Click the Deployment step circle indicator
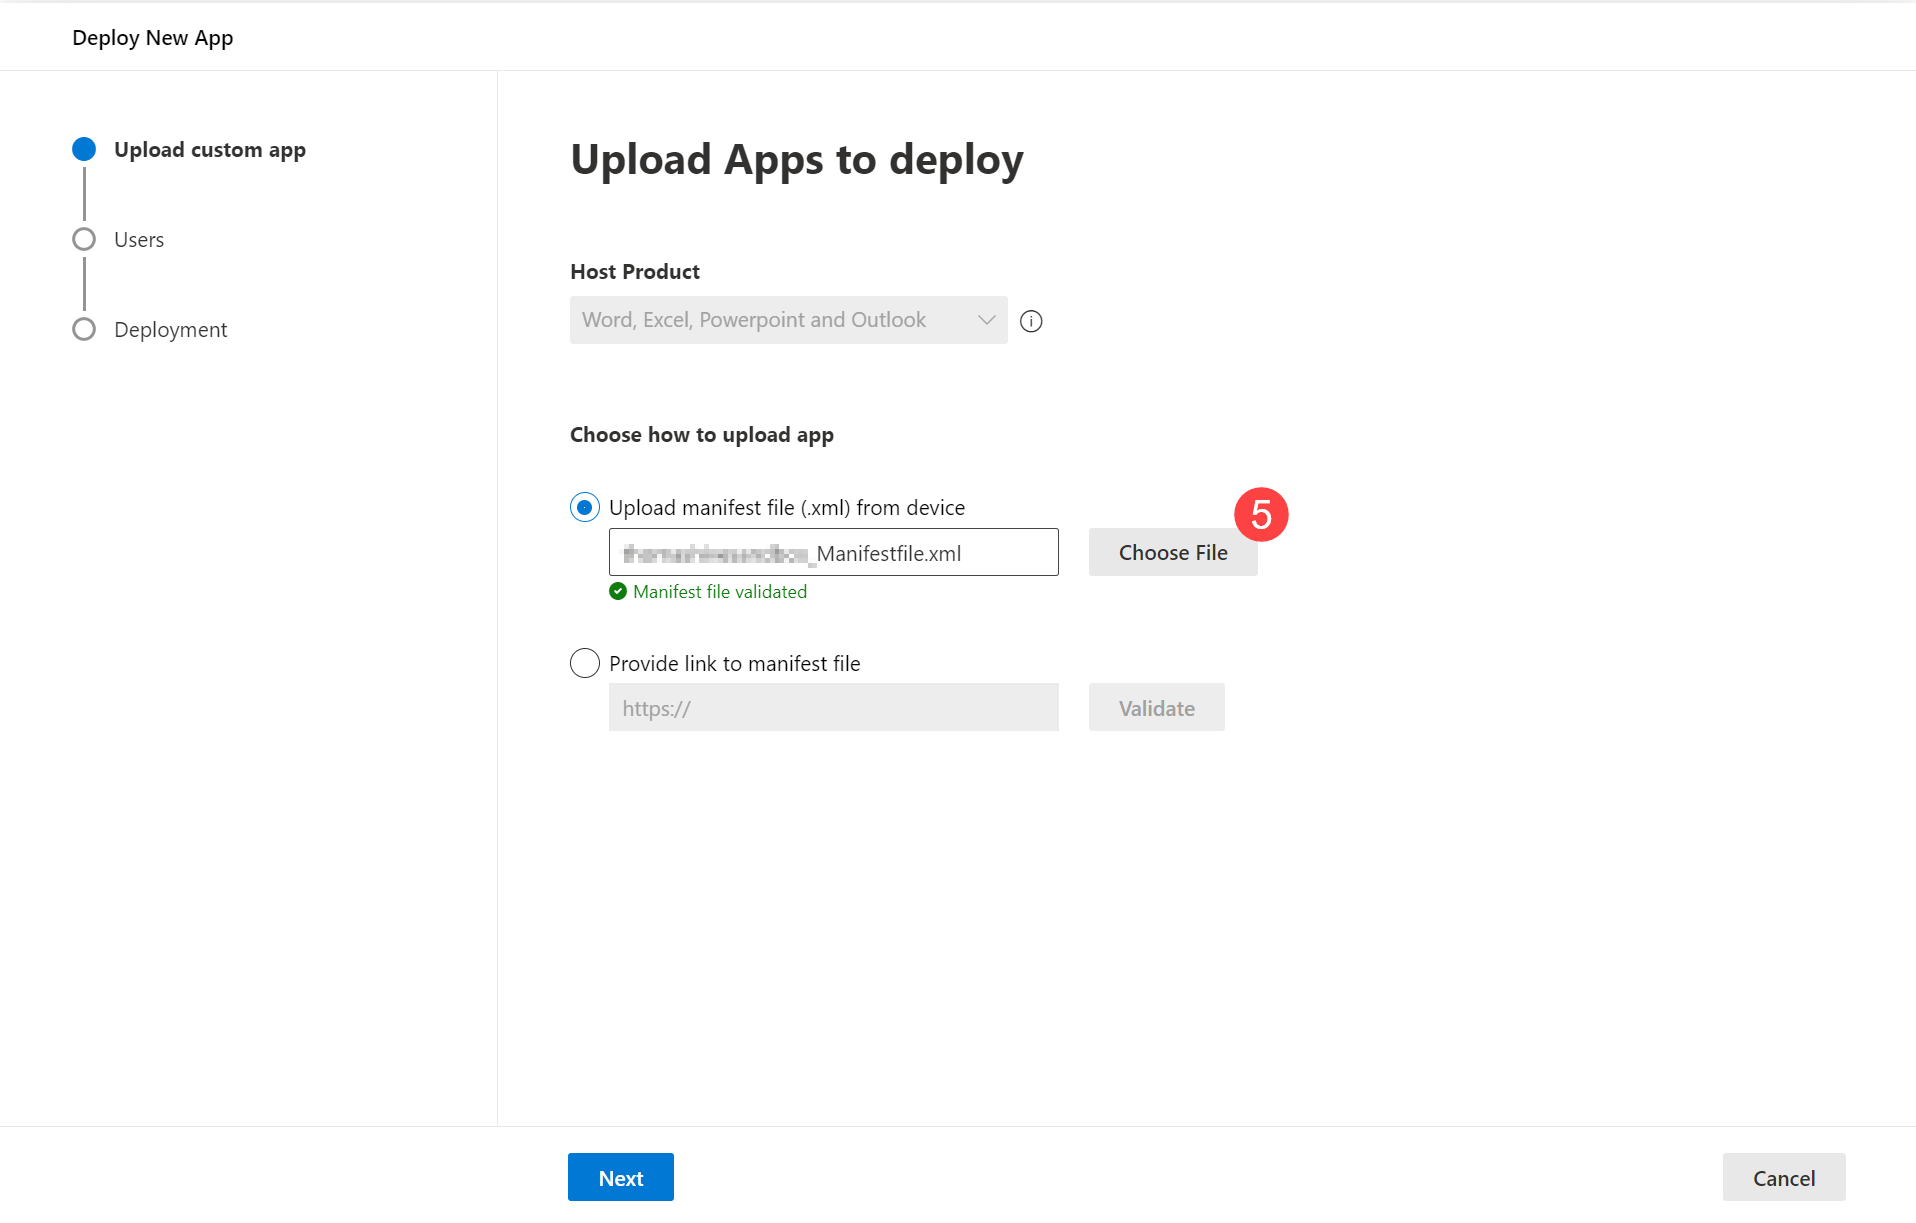The height and width of the screenshot is (1223, 1916). (84, 329)
